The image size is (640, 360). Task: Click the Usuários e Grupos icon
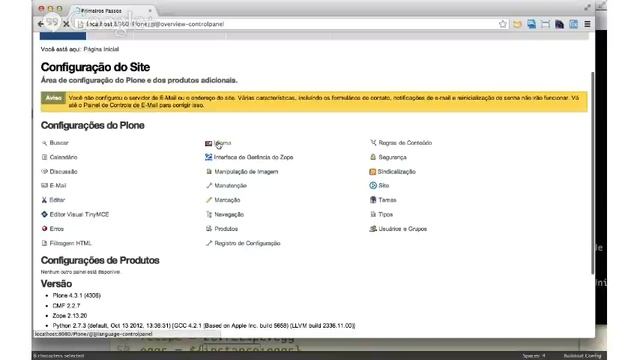[373, 229]
